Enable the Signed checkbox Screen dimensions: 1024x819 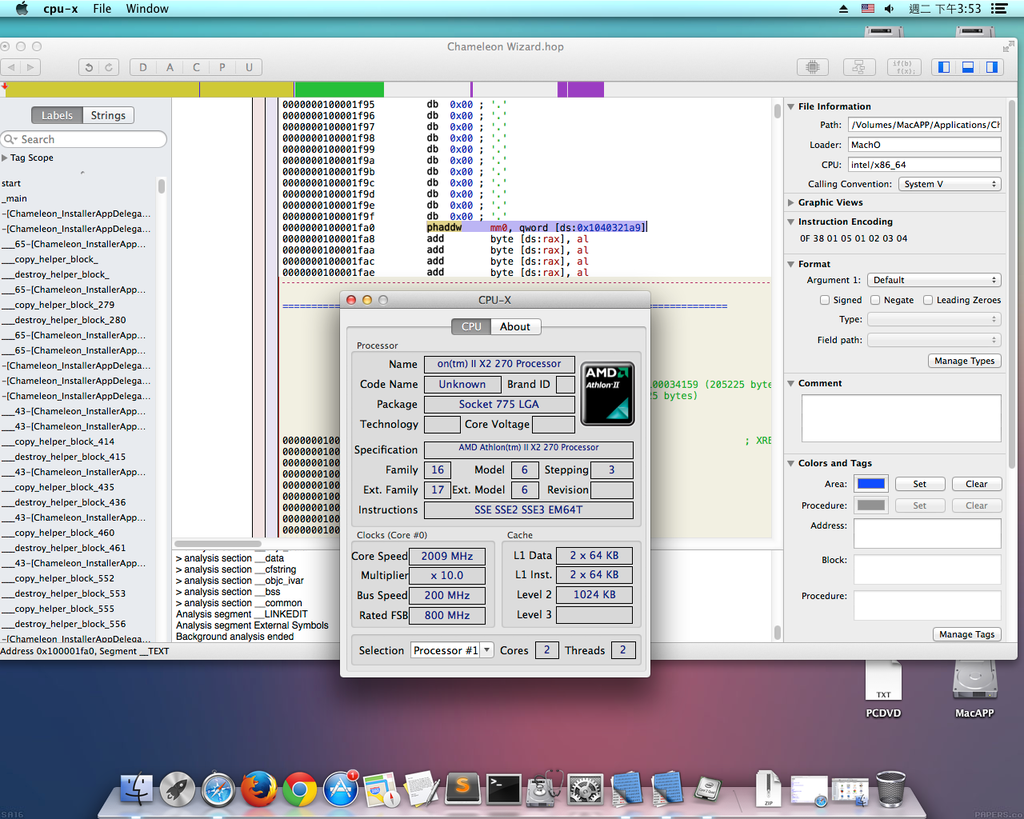pos(825,300)
